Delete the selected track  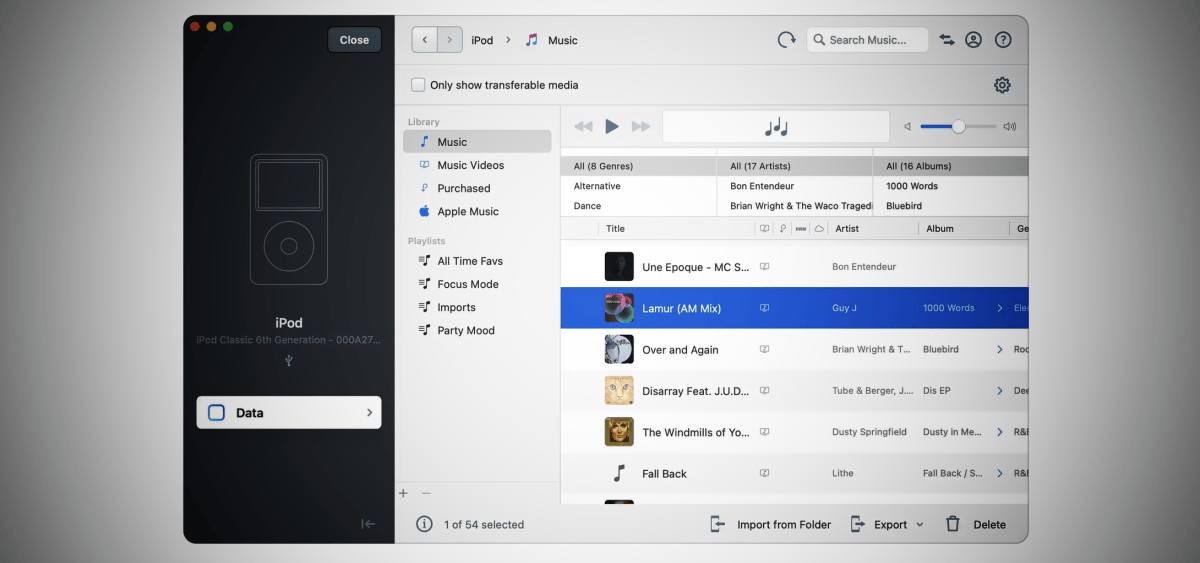[976, 524]
